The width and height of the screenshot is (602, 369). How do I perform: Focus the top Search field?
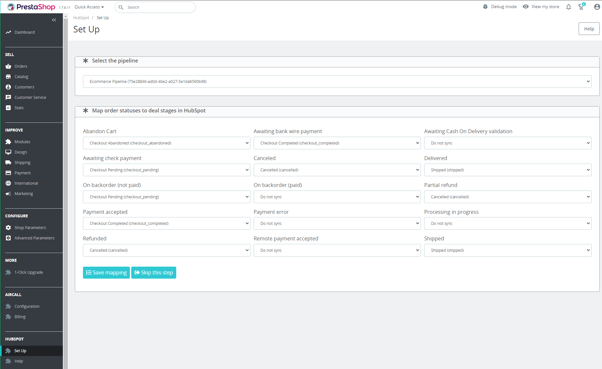[x=155, y=7]
